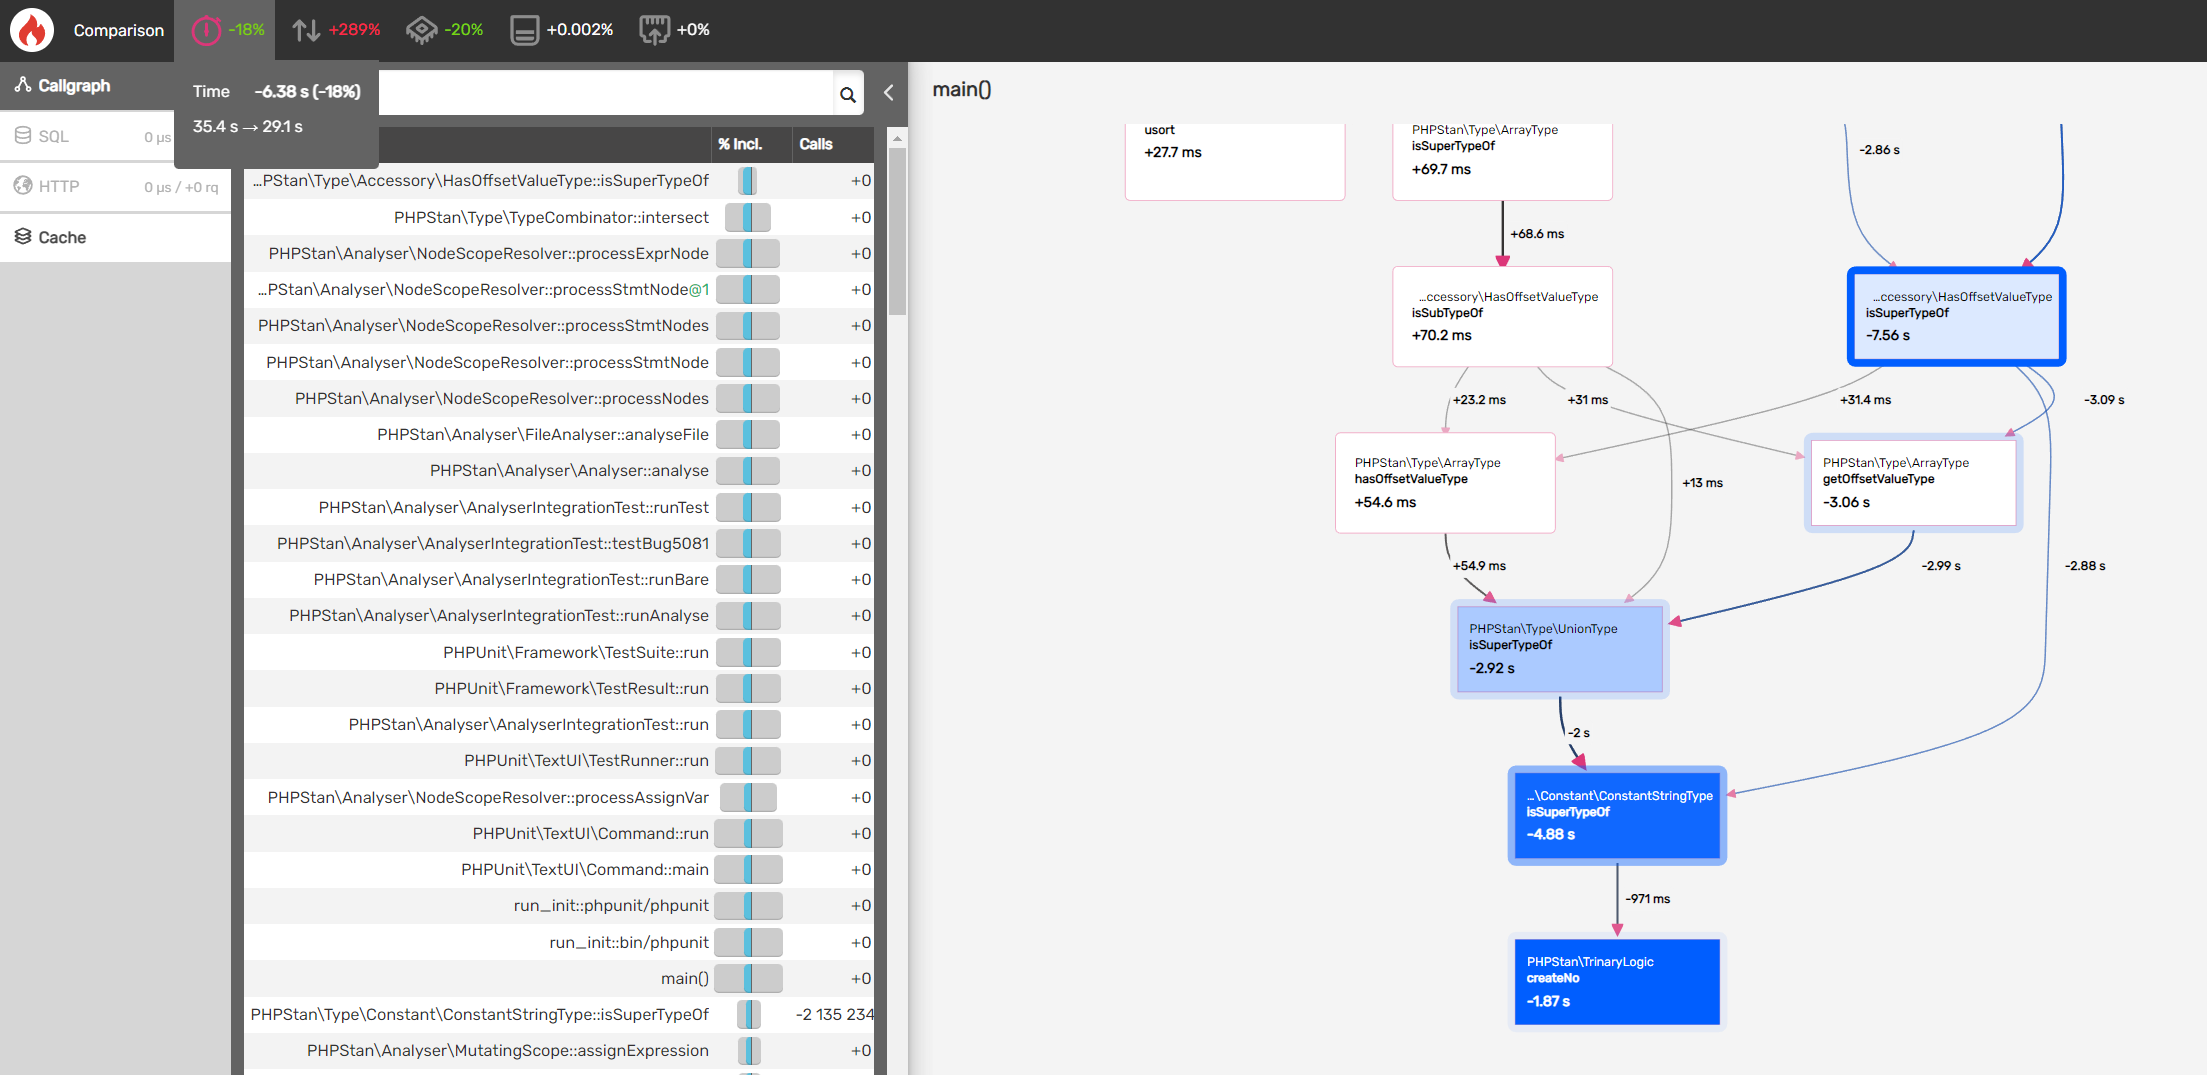2207x1075 pixels.
Task: Click HasOffsetValueType isSubTypeOf graph node
Action: (x=1502, y=316)
